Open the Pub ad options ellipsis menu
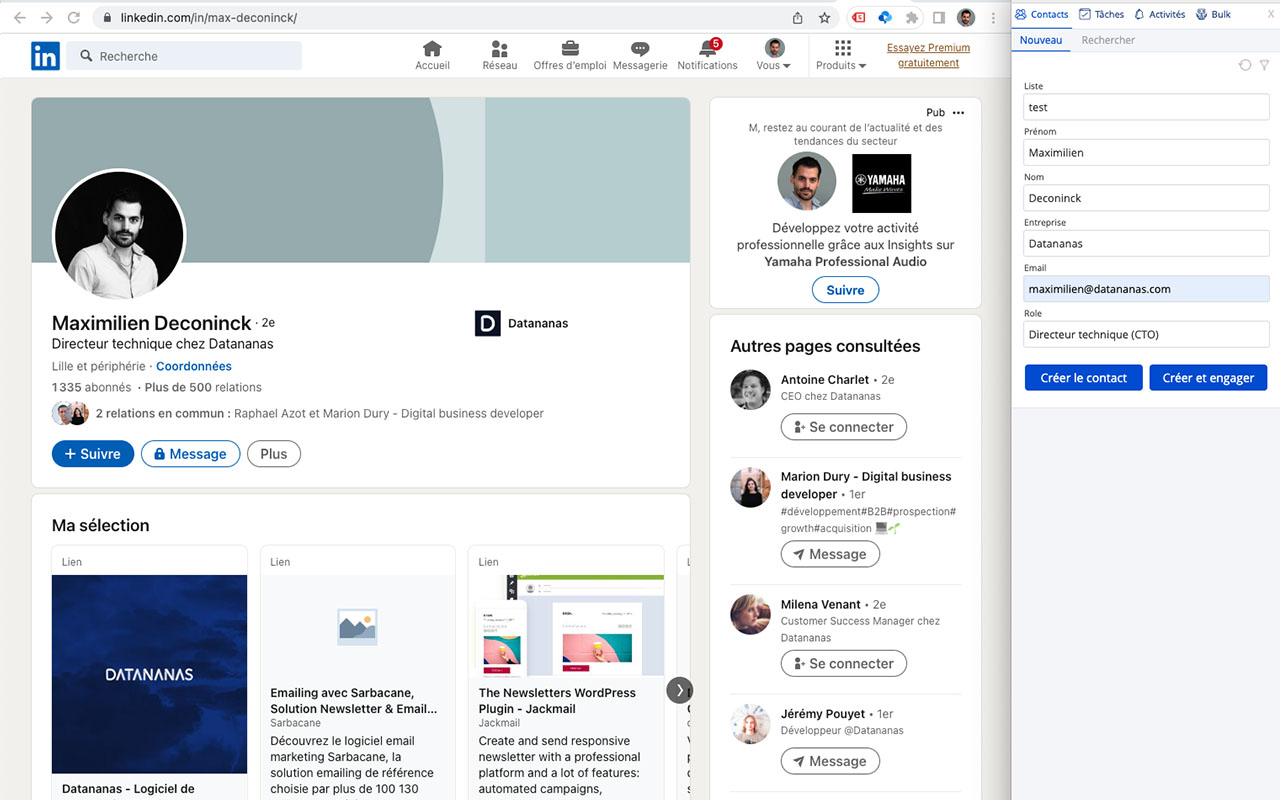 (959, 113)
